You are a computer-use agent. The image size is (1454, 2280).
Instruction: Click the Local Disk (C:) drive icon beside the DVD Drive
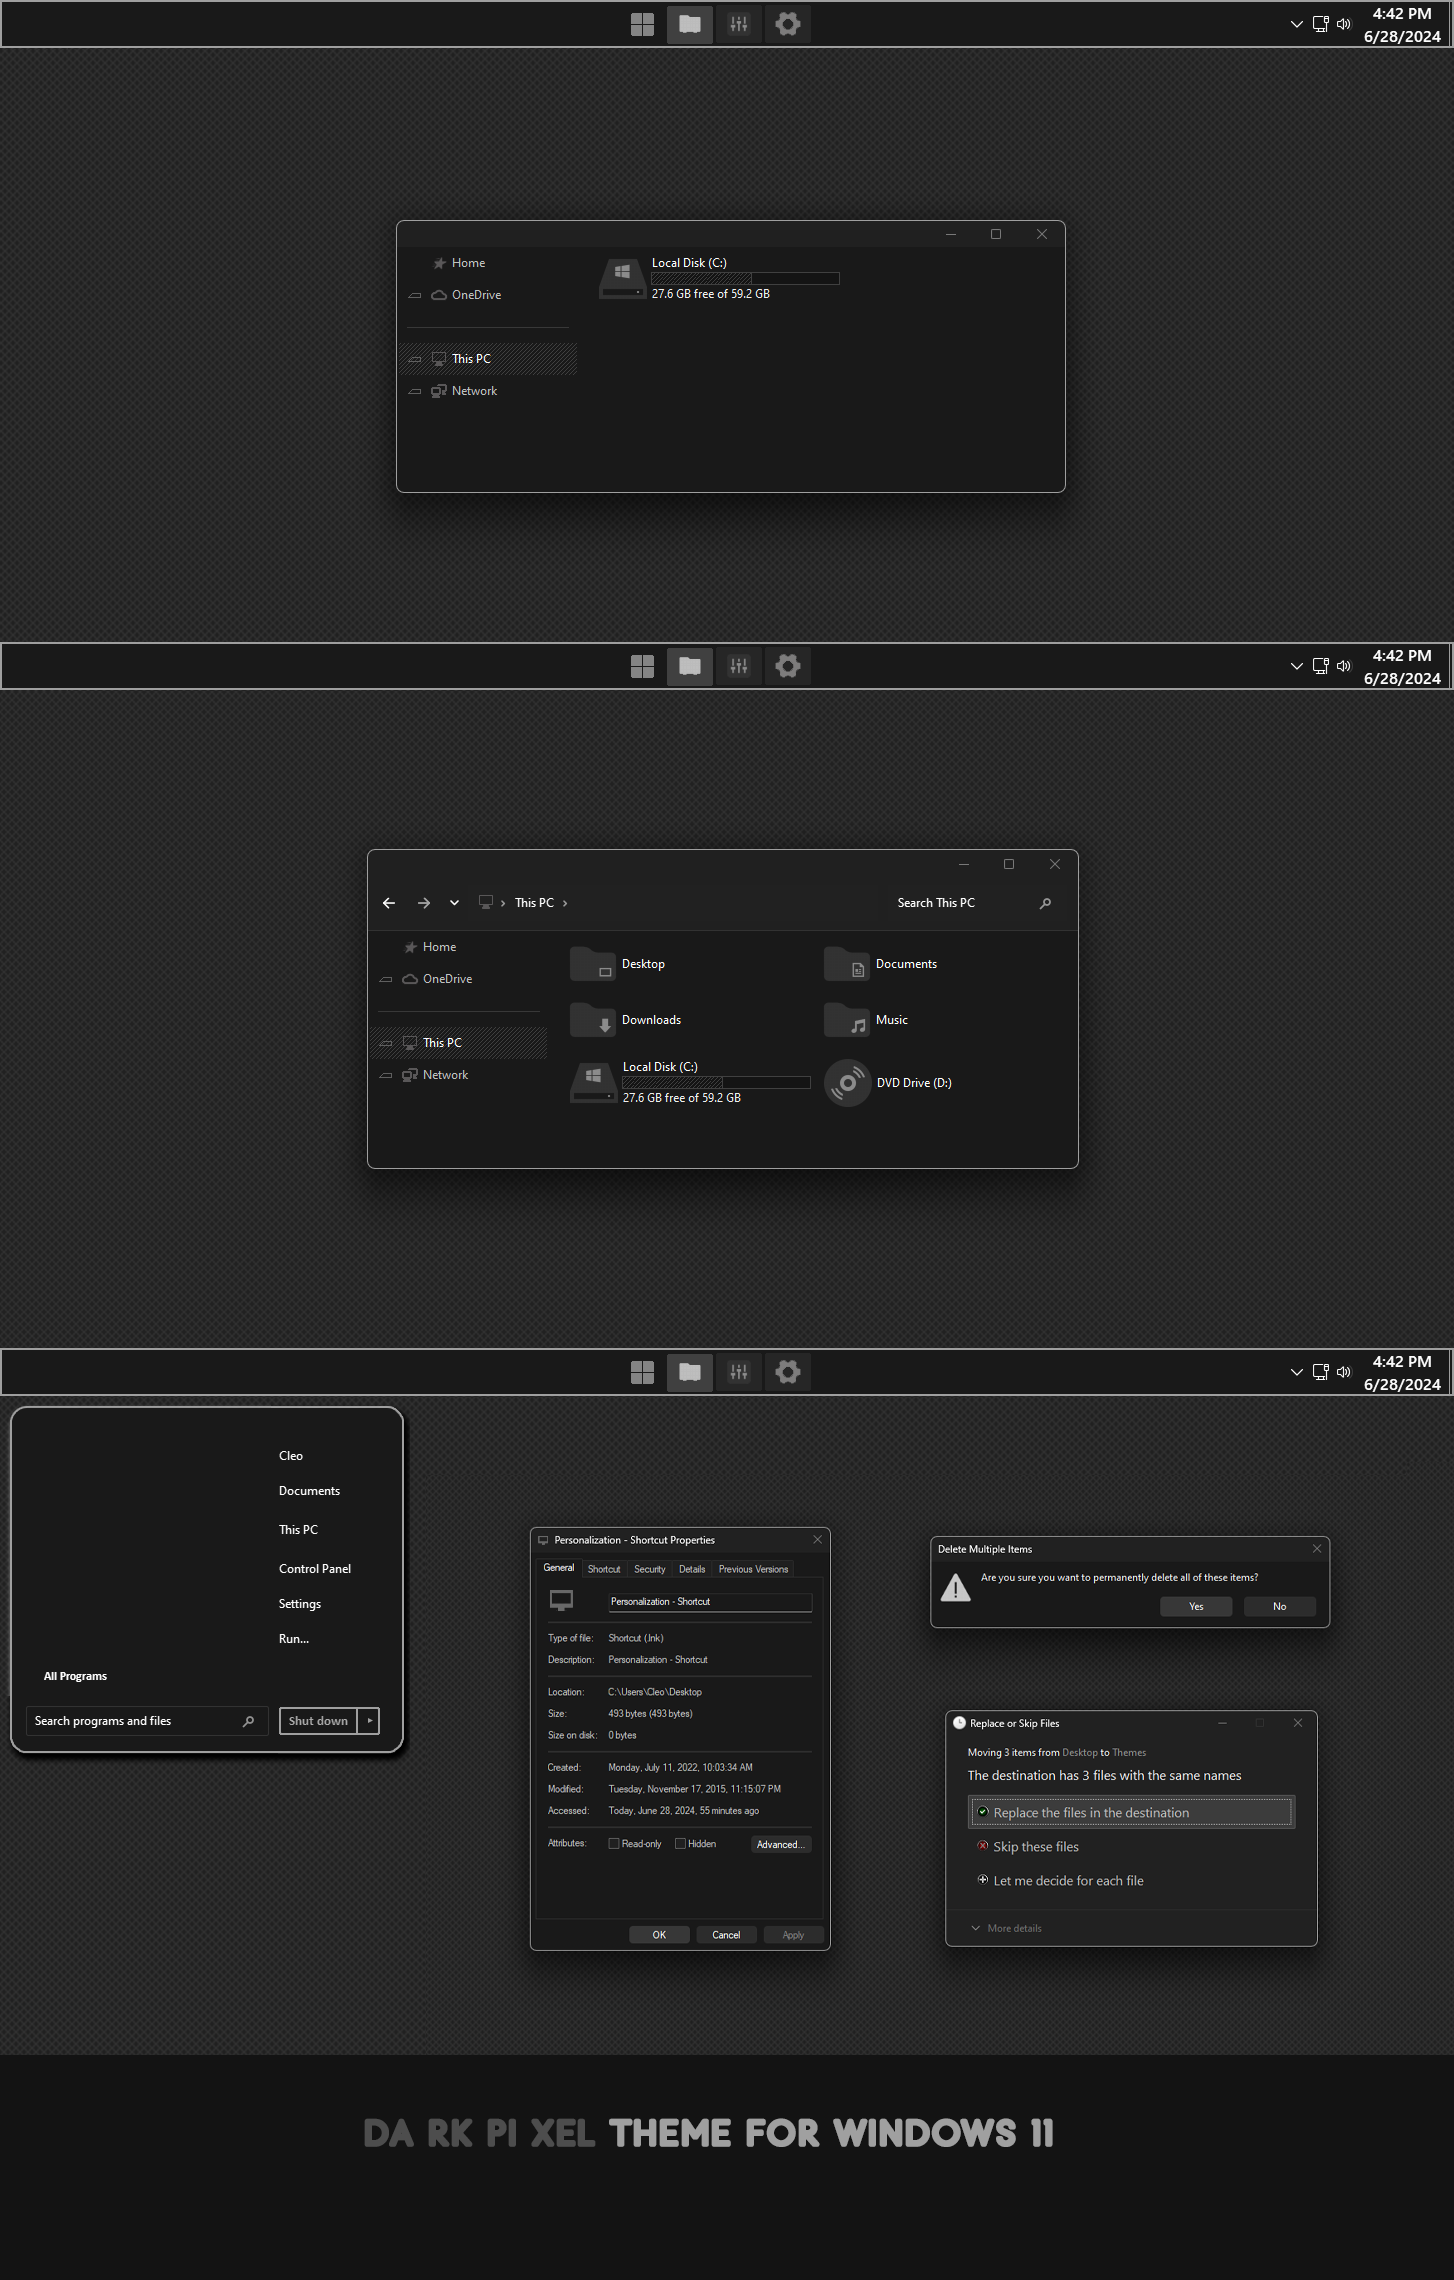[593, 1083]
